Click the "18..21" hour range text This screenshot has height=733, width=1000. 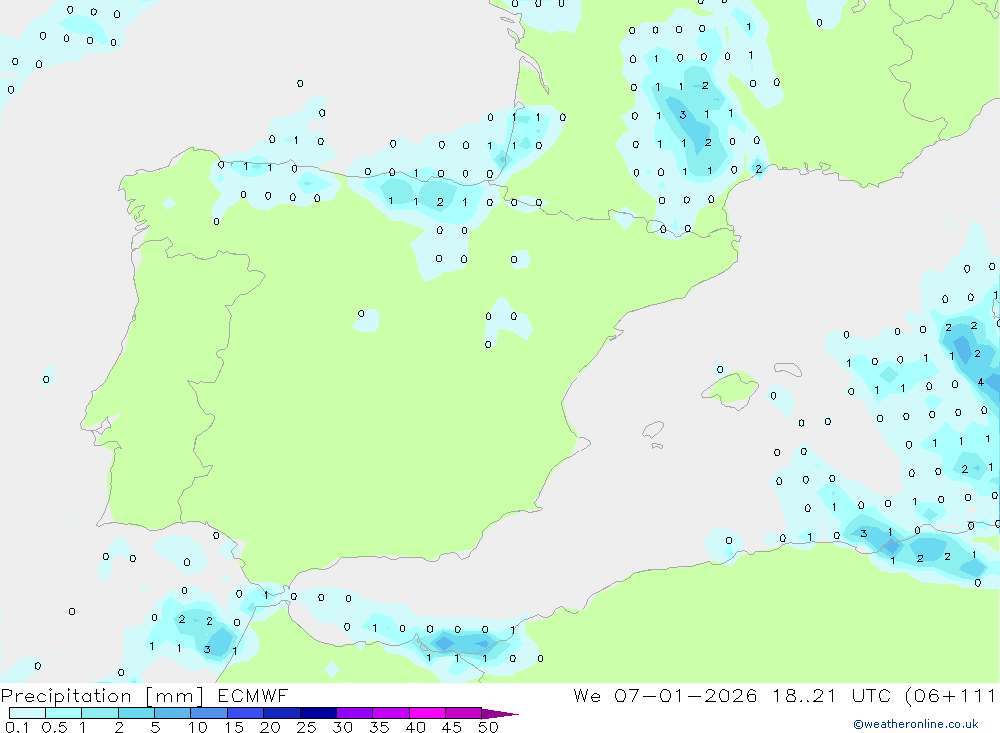804,695
